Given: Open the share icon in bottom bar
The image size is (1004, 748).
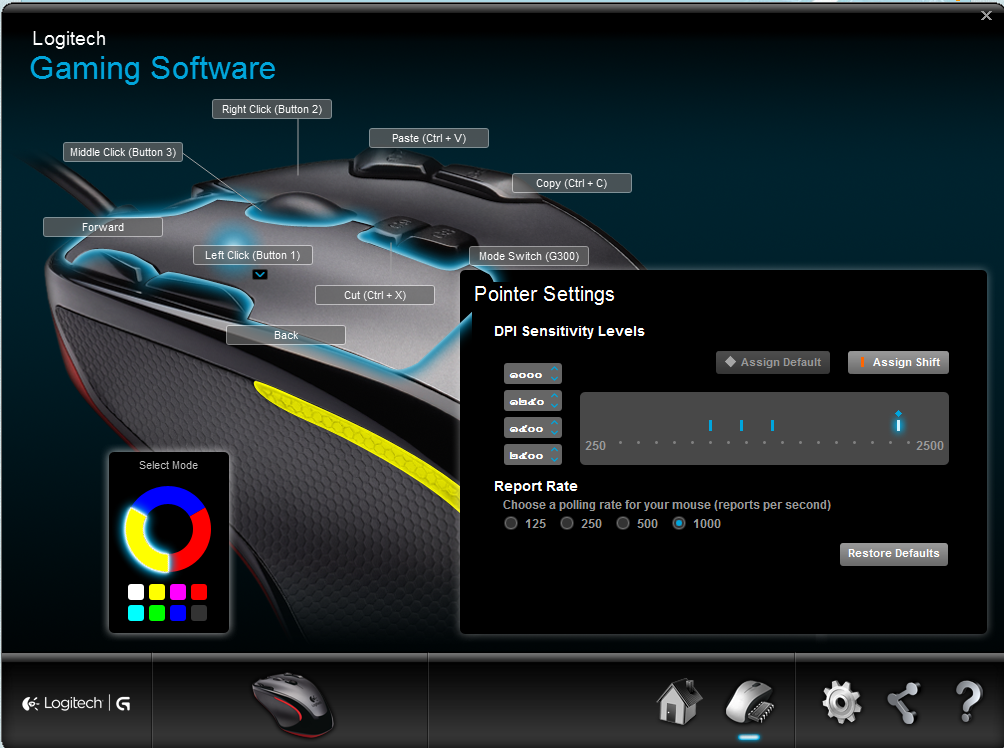Looking at the screenshot, I should 903,703.
